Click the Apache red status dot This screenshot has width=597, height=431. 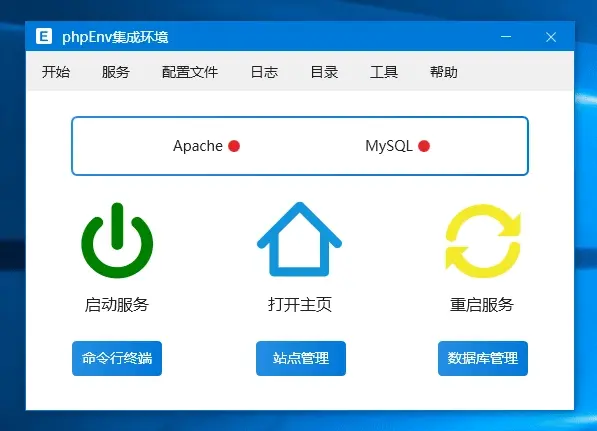click(x=234, y=146)
